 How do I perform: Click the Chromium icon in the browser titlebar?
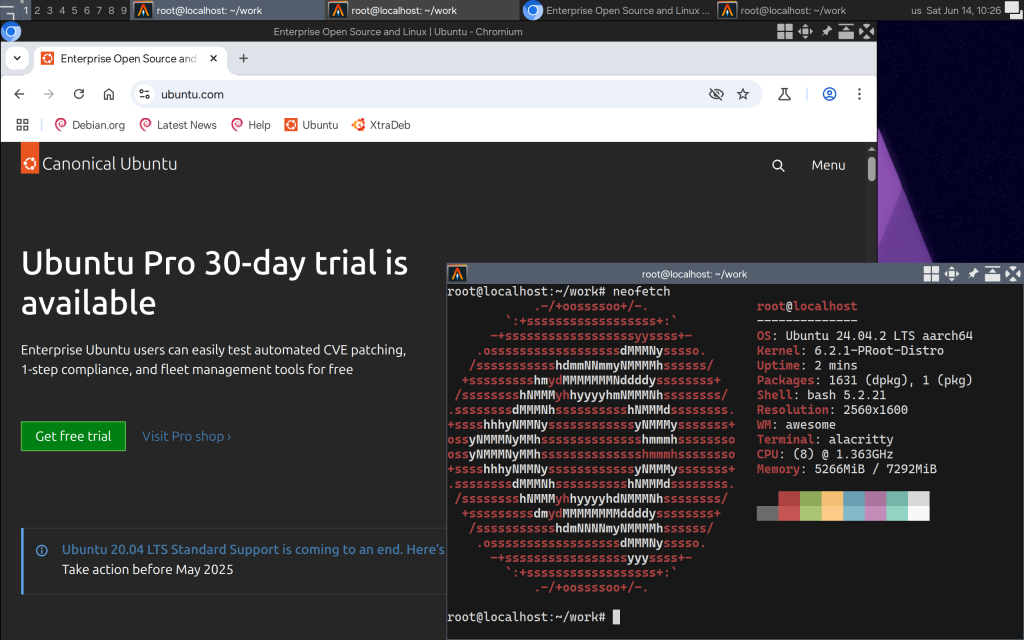pyautogui.click(x=11, y=31)
